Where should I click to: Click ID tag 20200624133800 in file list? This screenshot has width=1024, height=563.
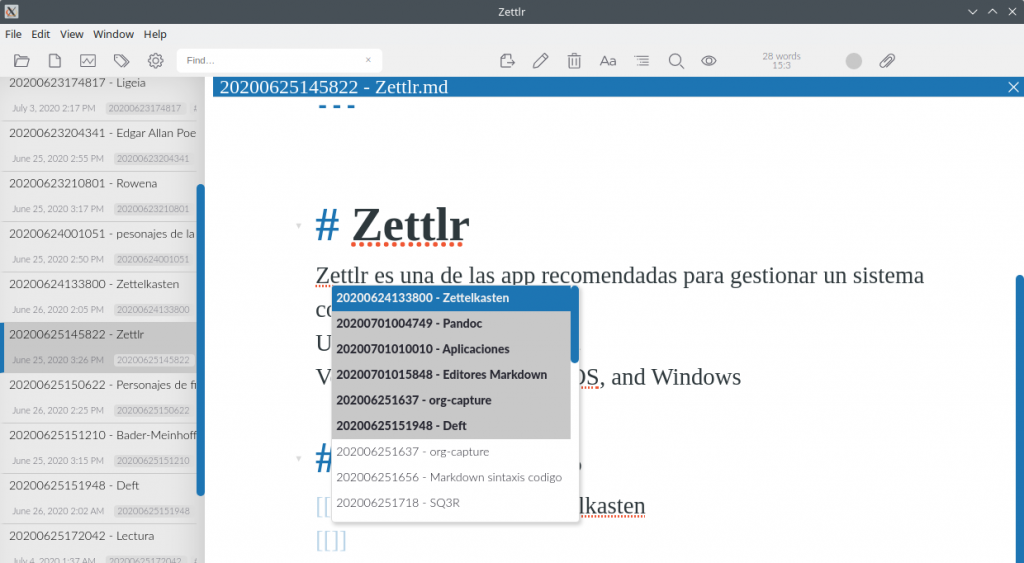click(153, 310)
